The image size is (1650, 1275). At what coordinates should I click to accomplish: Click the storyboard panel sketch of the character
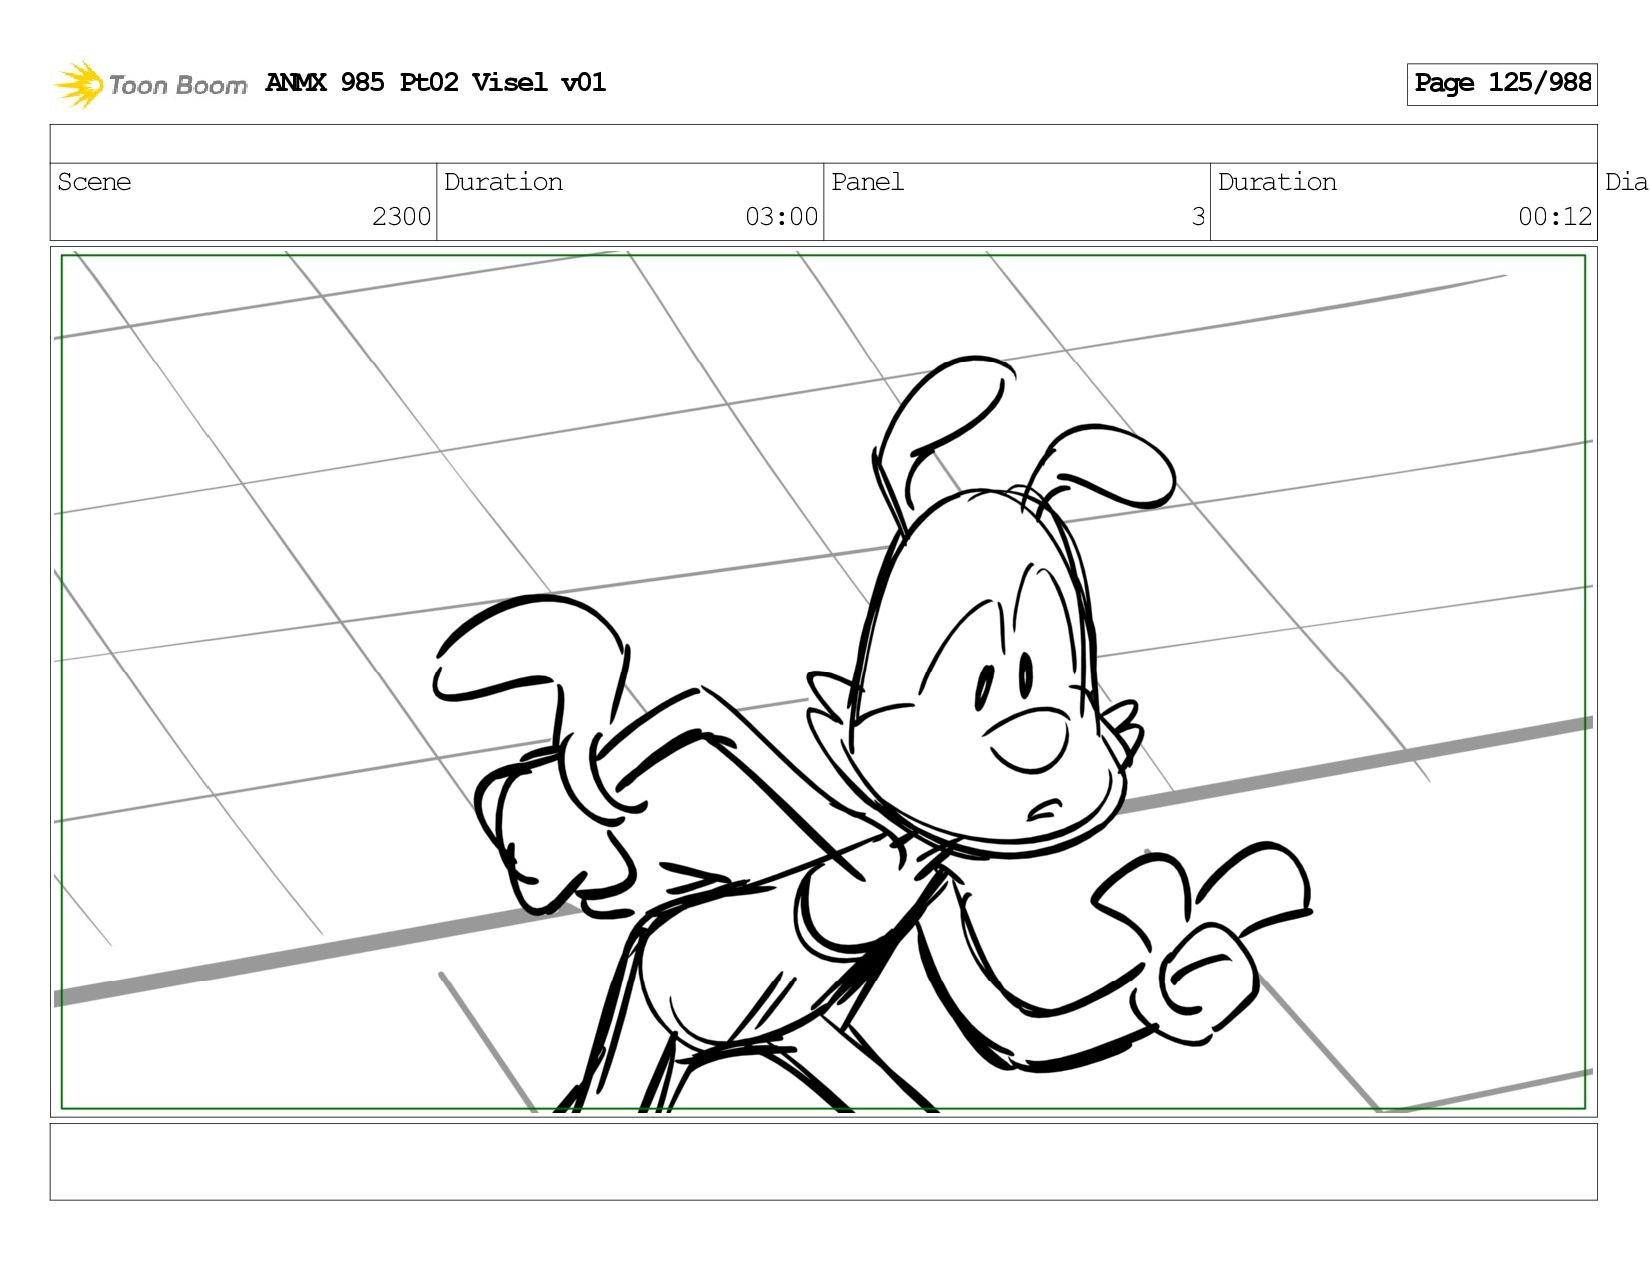[823, 682]
